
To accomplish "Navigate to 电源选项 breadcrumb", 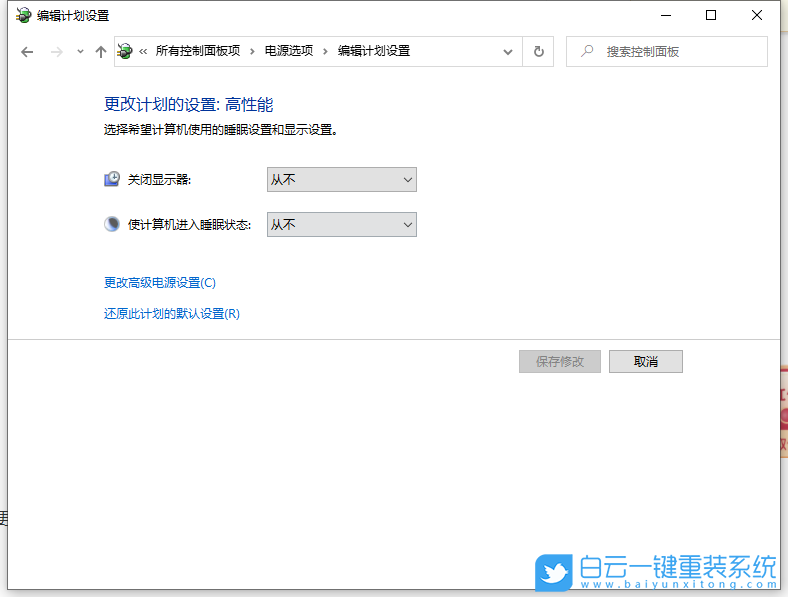I will (289, 51).
